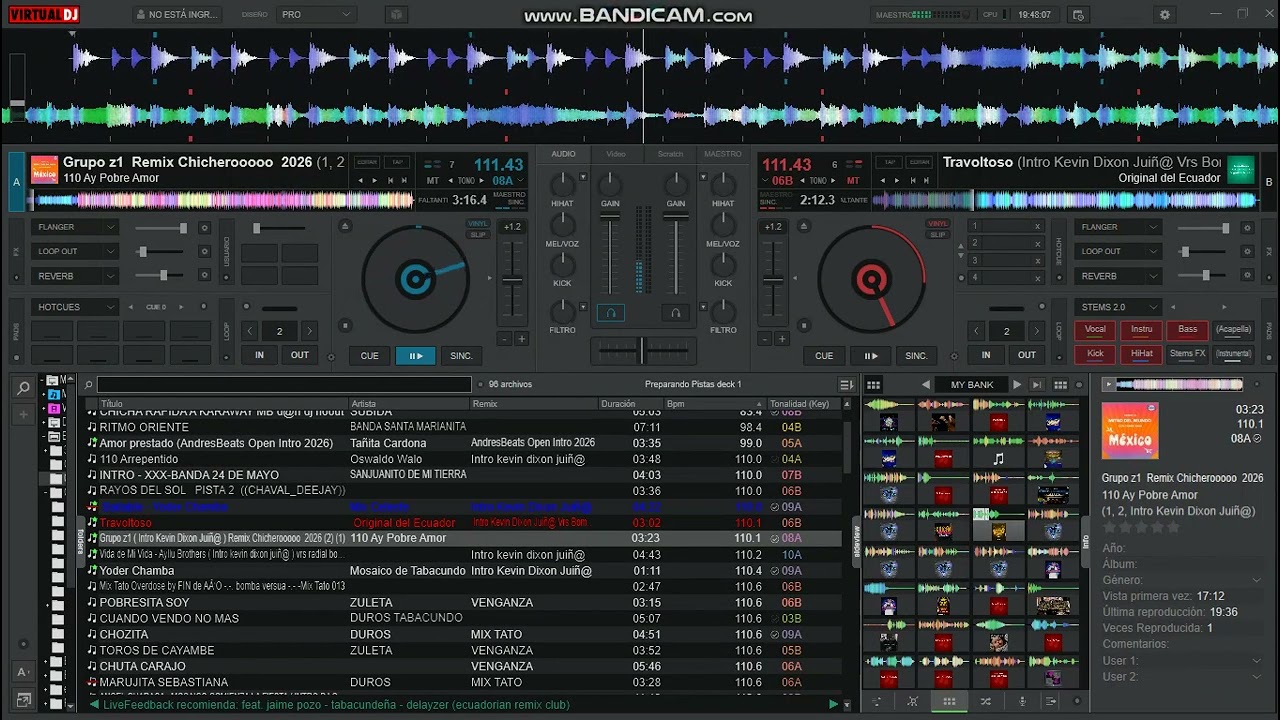Toggle deck A headphone cue button
The height and width of the screenshot is (720, 1280).
click(x=611, y=313)
